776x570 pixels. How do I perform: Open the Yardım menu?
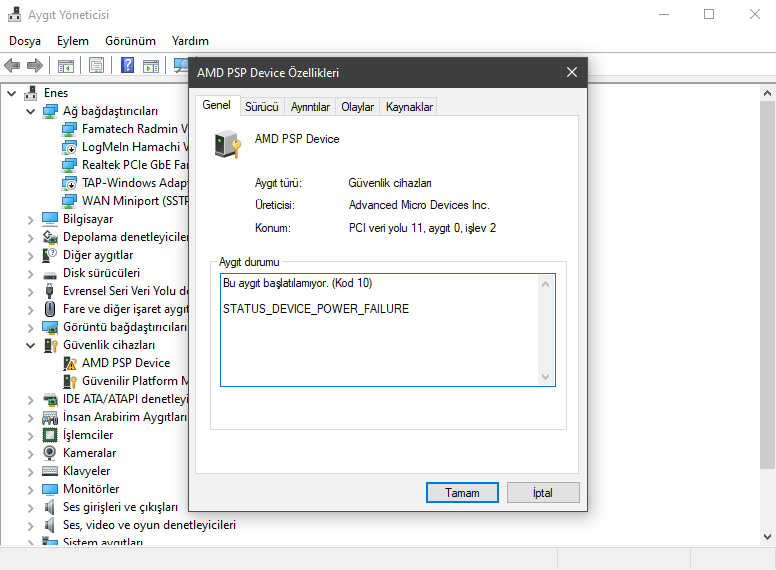tap(190, 41)
